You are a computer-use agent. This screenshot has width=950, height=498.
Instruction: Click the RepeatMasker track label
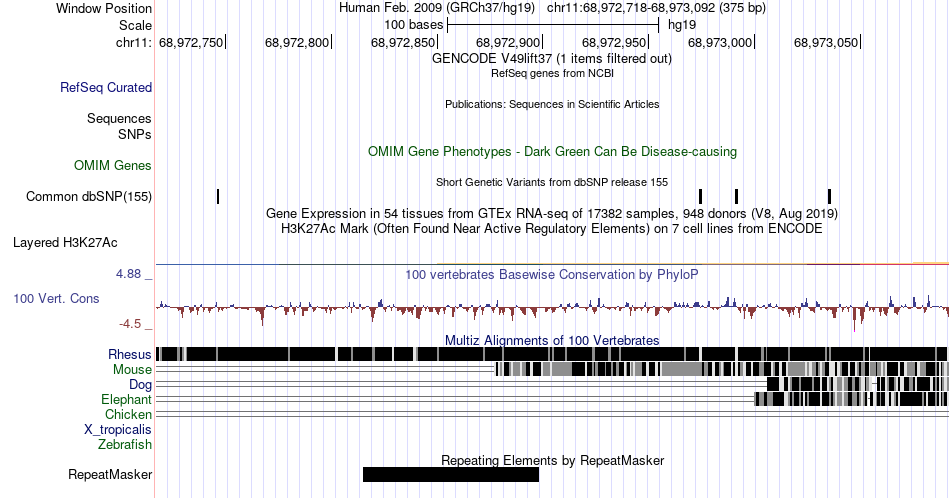click(110, 474)
